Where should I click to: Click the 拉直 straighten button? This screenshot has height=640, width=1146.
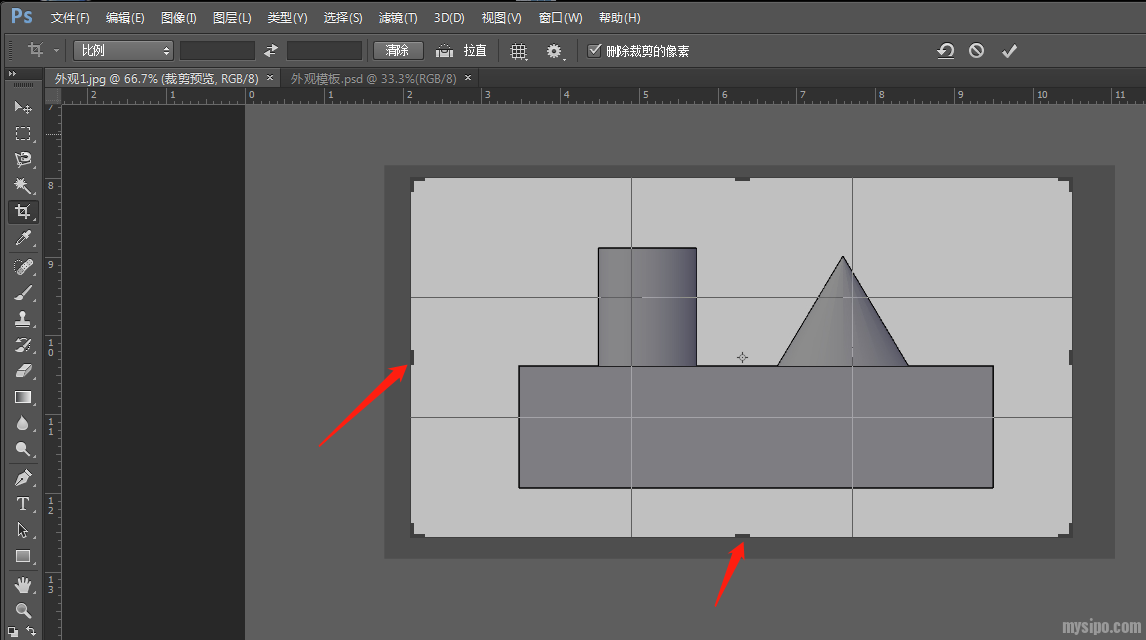(462, 51)
